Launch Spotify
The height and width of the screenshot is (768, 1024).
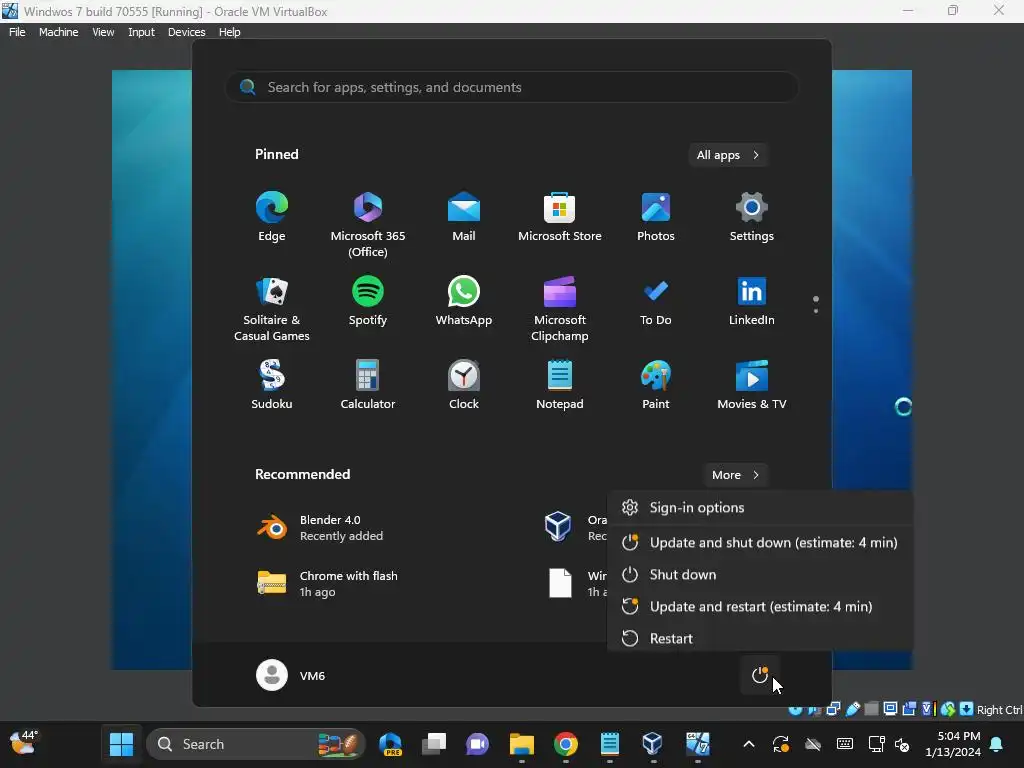(x=368, y=301)
